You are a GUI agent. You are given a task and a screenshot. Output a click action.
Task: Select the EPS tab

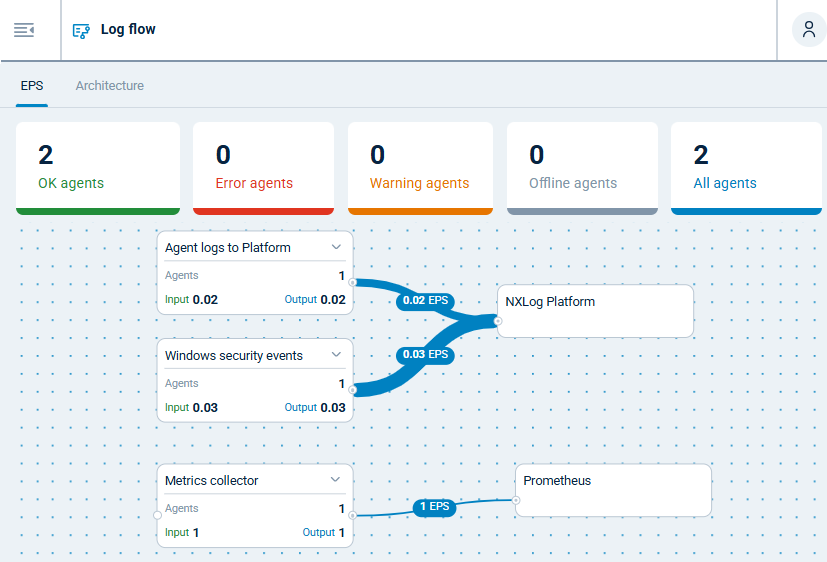pyautogui.click(x=32, y=86)
